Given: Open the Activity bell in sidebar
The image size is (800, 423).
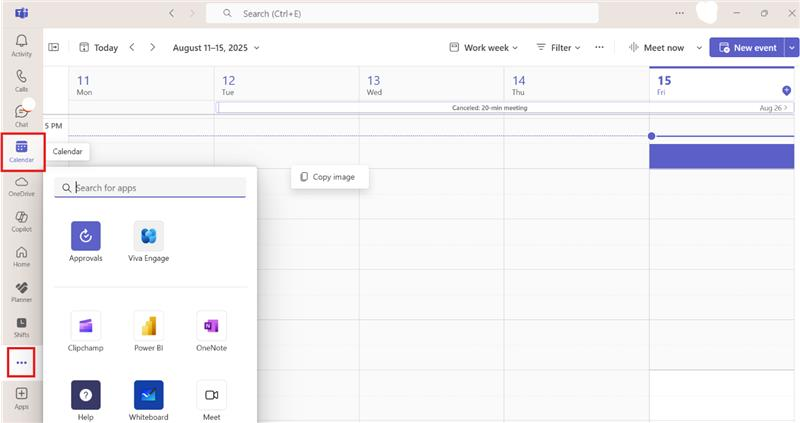Looking at the screenshot, I should 21,45.
